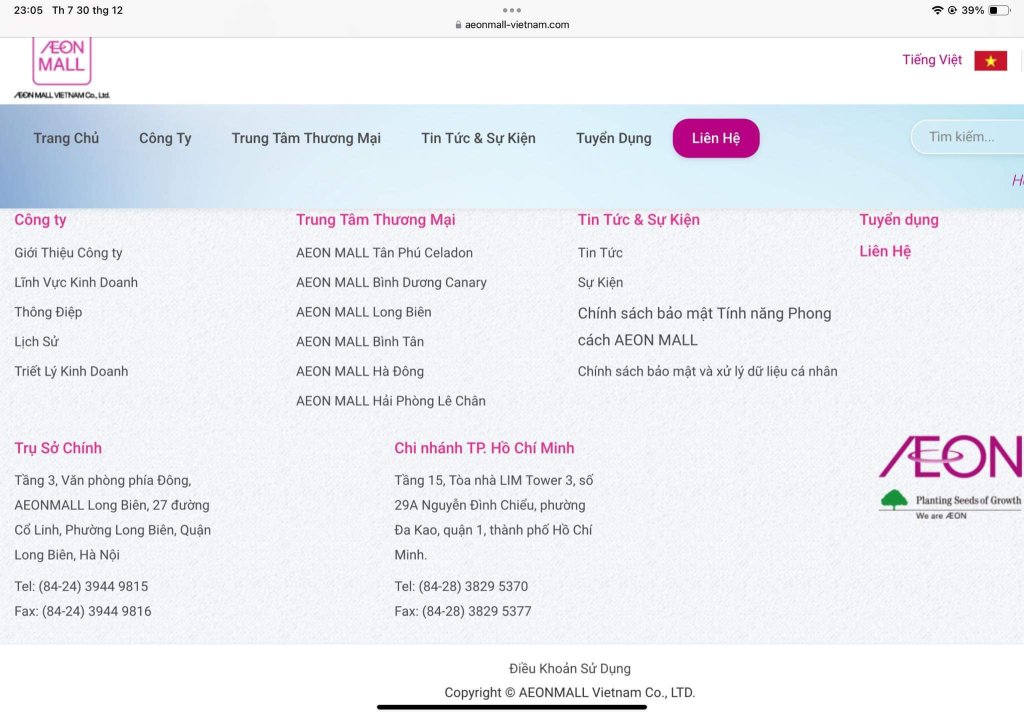Image resolution: width=1024 pixels, height=716 pixels.
Task: Tap the padlock icon beside the URL
Action: point(458,25)
